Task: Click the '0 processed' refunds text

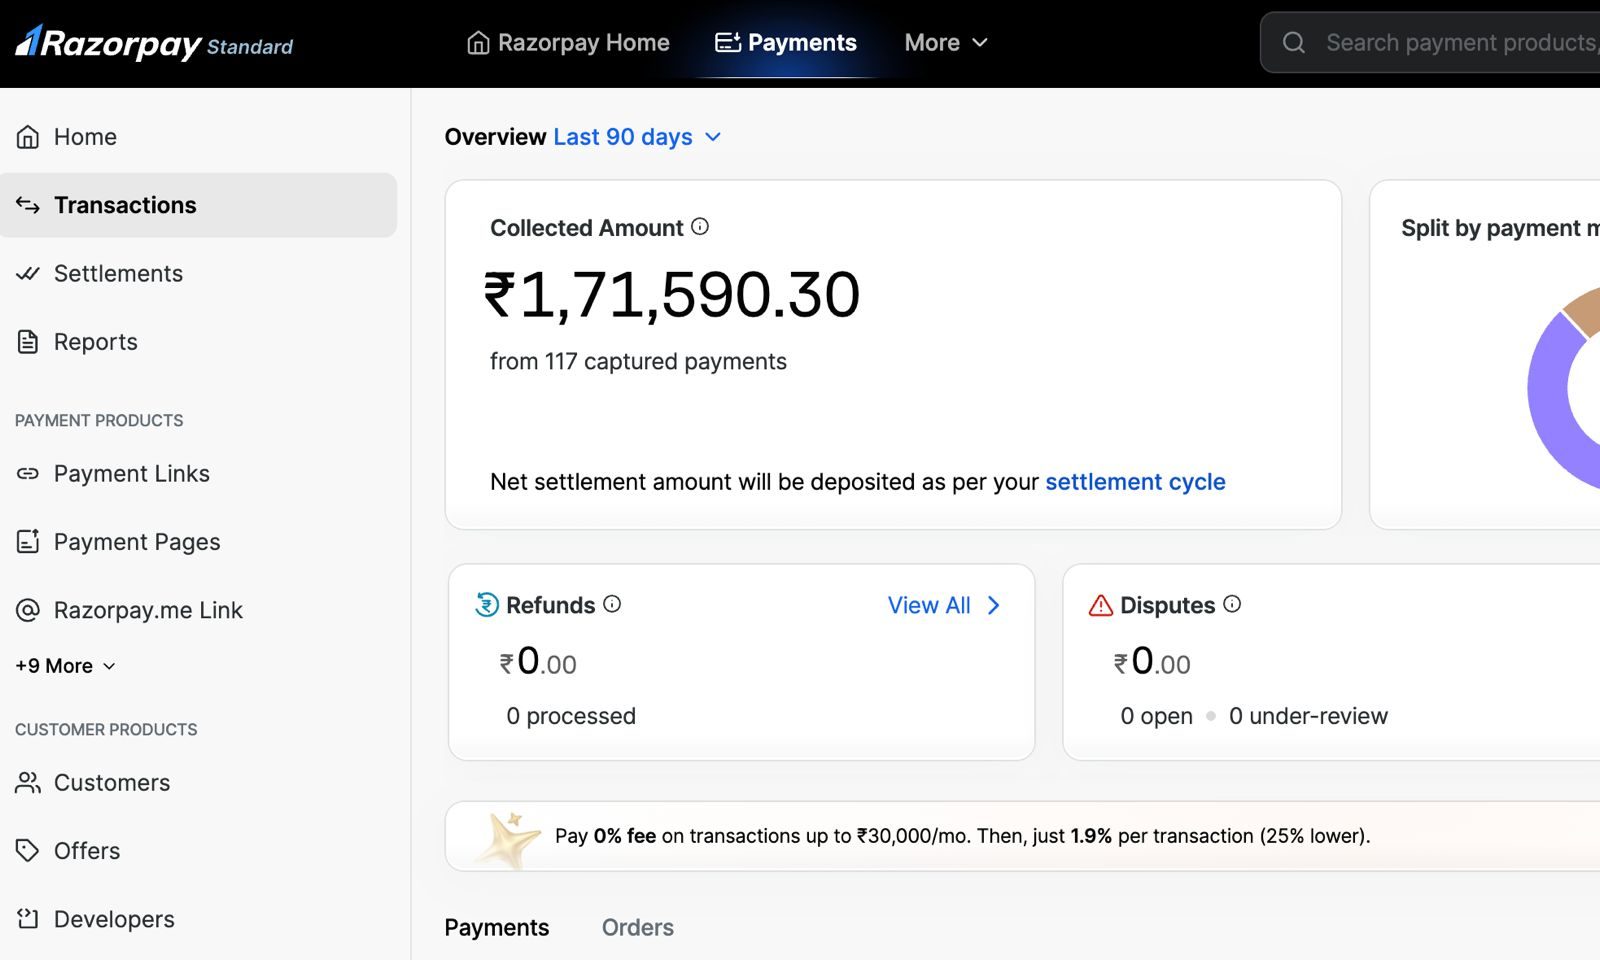Action: (x=571, y=716)
